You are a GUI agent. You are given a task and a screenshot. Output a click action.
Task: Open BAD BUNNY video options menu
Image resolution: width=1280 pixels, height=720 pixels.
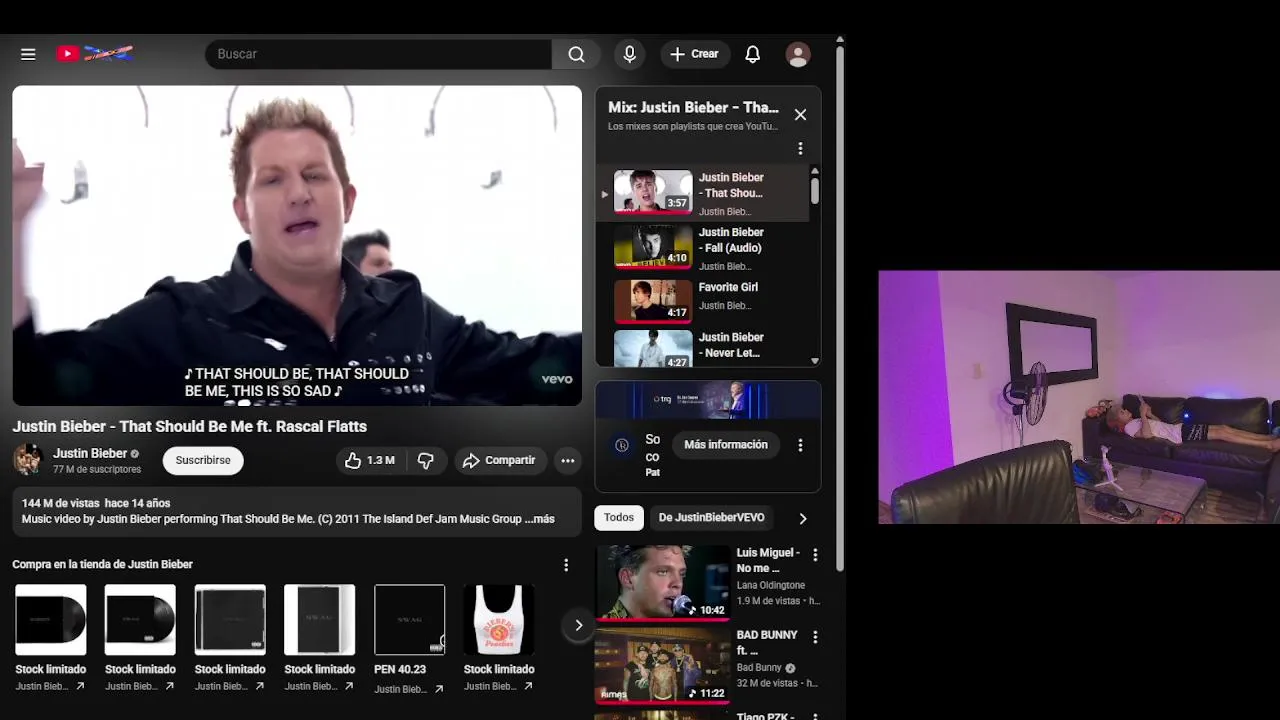tap(815, 637)
